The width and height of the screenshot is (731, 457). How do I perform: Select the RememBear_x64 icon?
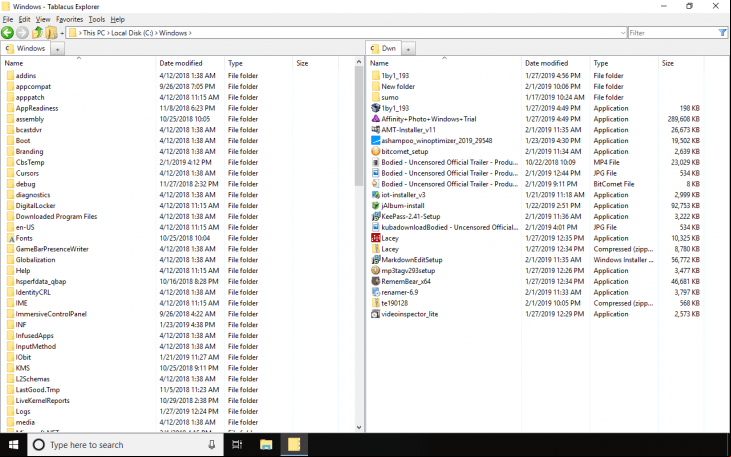(375, 282)
